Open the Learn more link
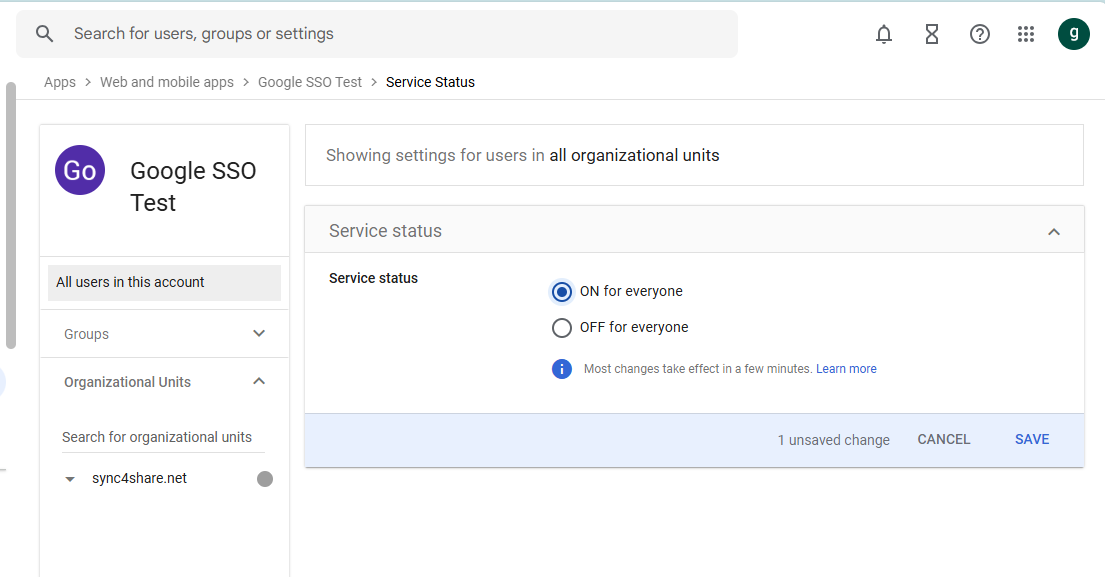This screenshot has height=577, width=1105. point(846,368)
